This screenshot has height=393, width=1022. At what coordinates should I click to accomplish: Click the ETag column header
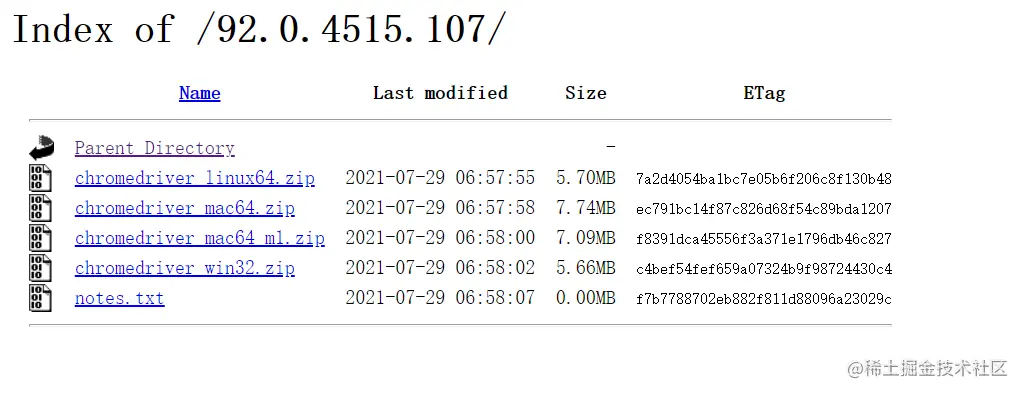tap(764, 93)
